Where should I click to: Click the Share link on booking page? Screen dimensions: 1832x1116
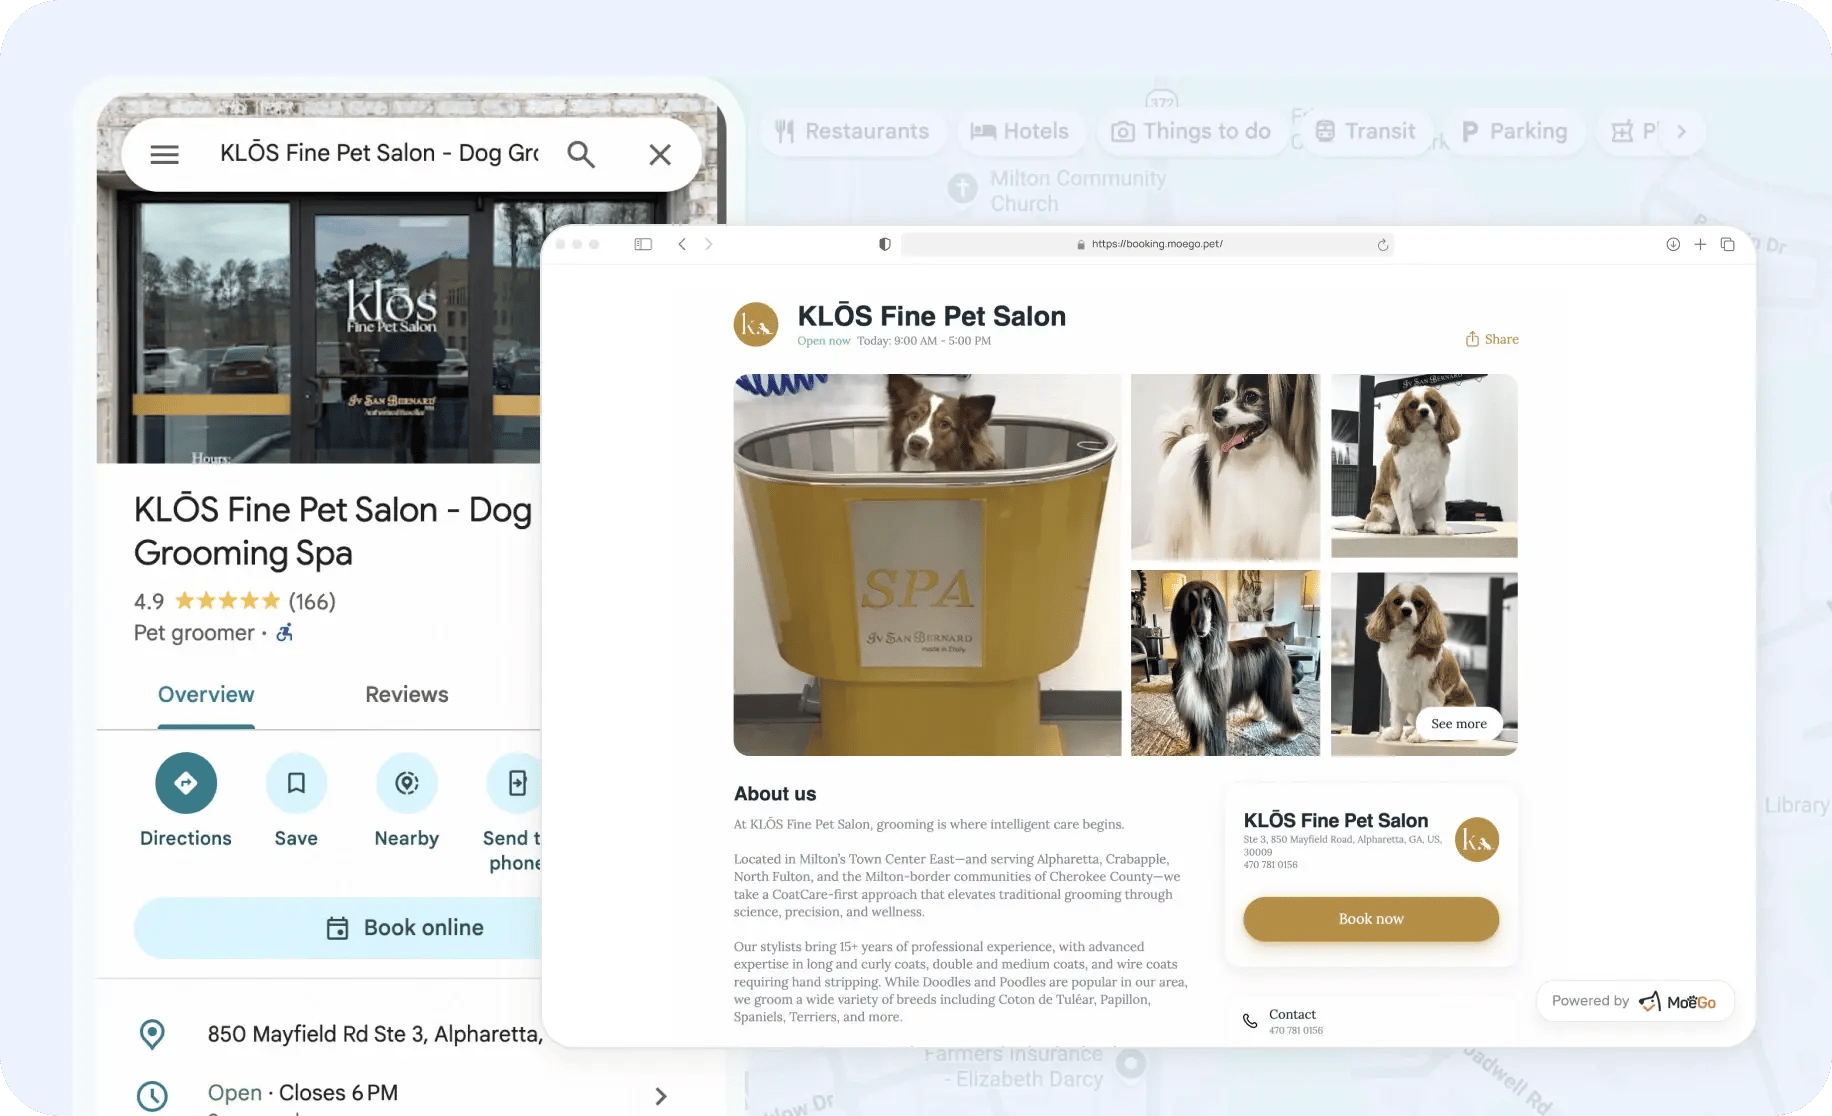tap(1492, 339)
